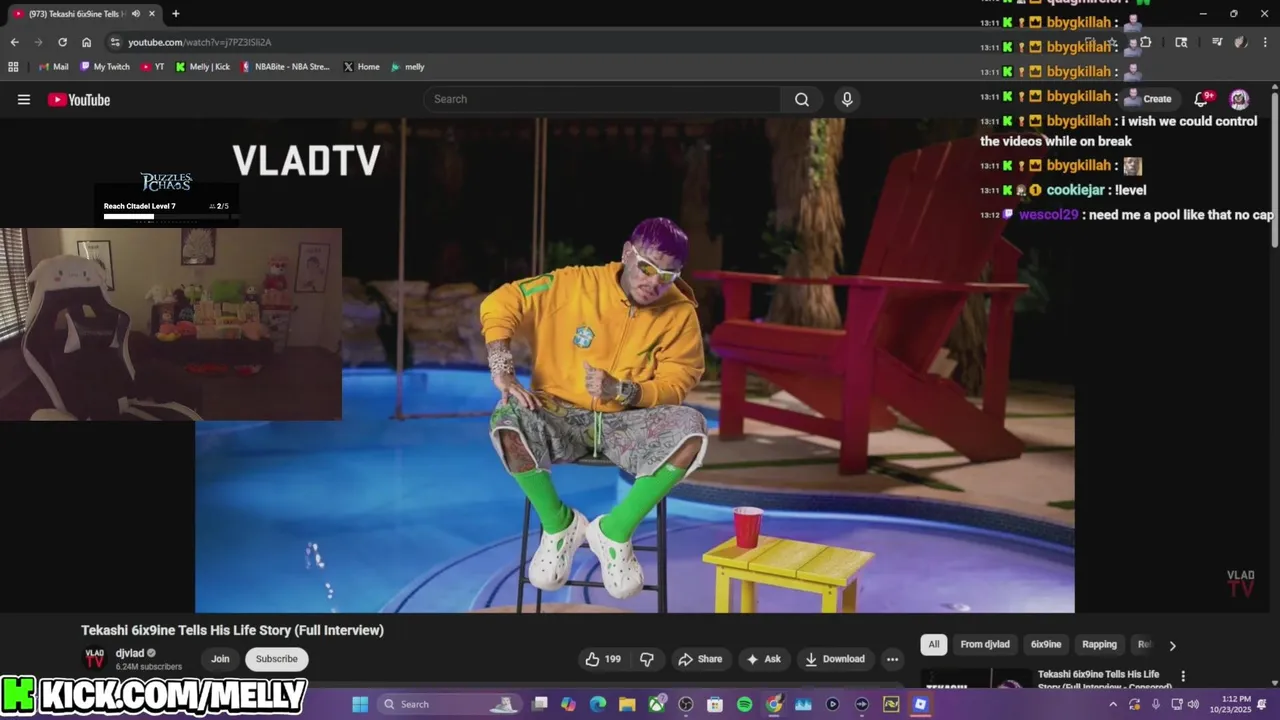
Task: Open the melly bookmark
Action: pos(407,67)
